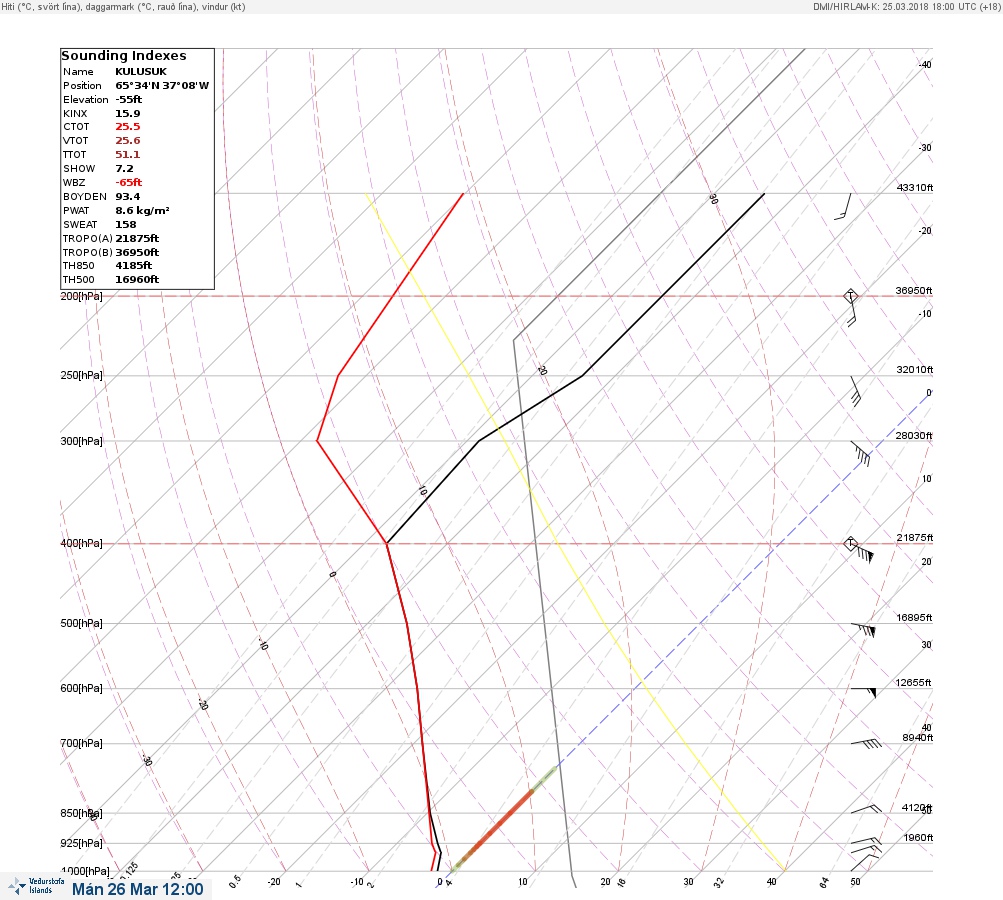Click the 'Sounding Indexes' heading
1003x900 pixels.
click(123, 56)
